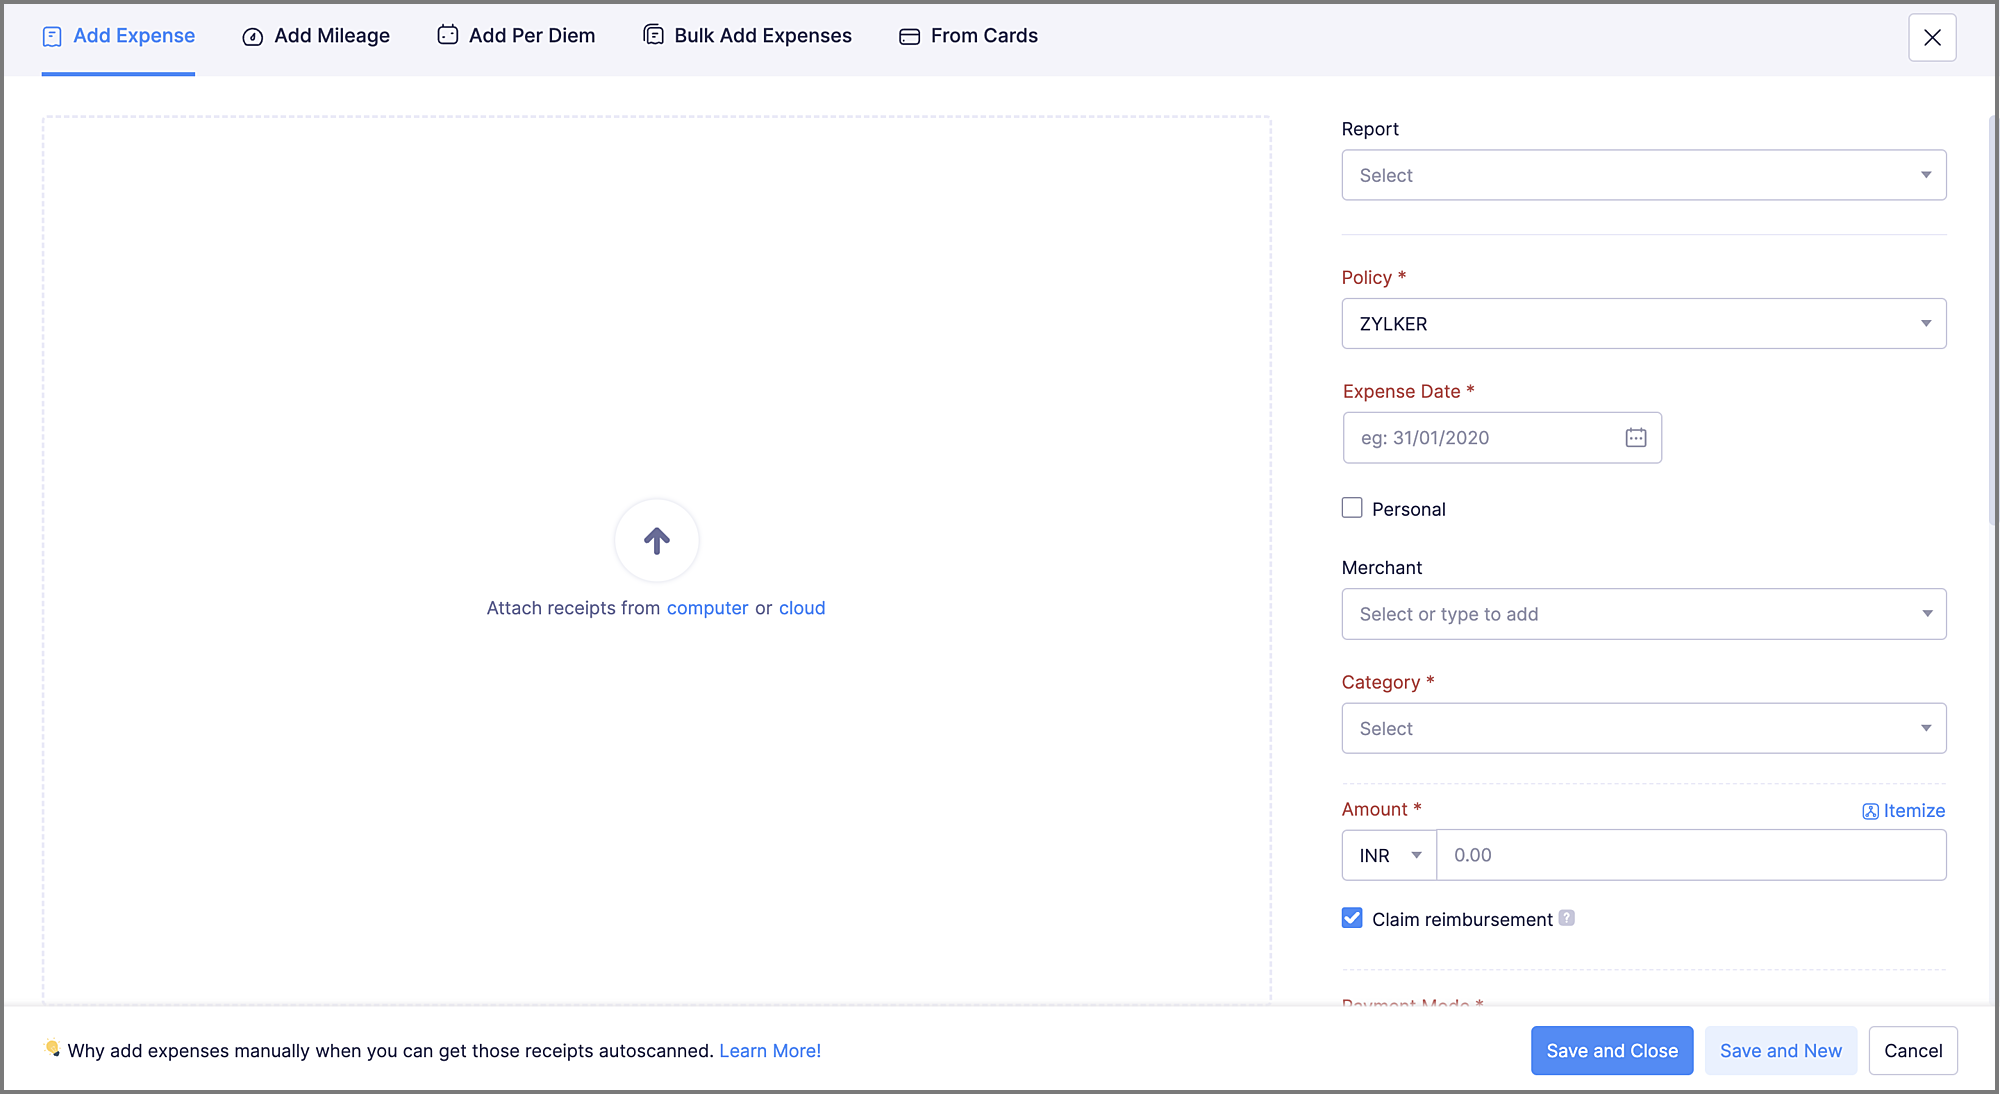Click the help icon beside Claim reimbursement
Viewport: 2000px width, 1094px height.
pyautogui.click(x=1567, y=918)
